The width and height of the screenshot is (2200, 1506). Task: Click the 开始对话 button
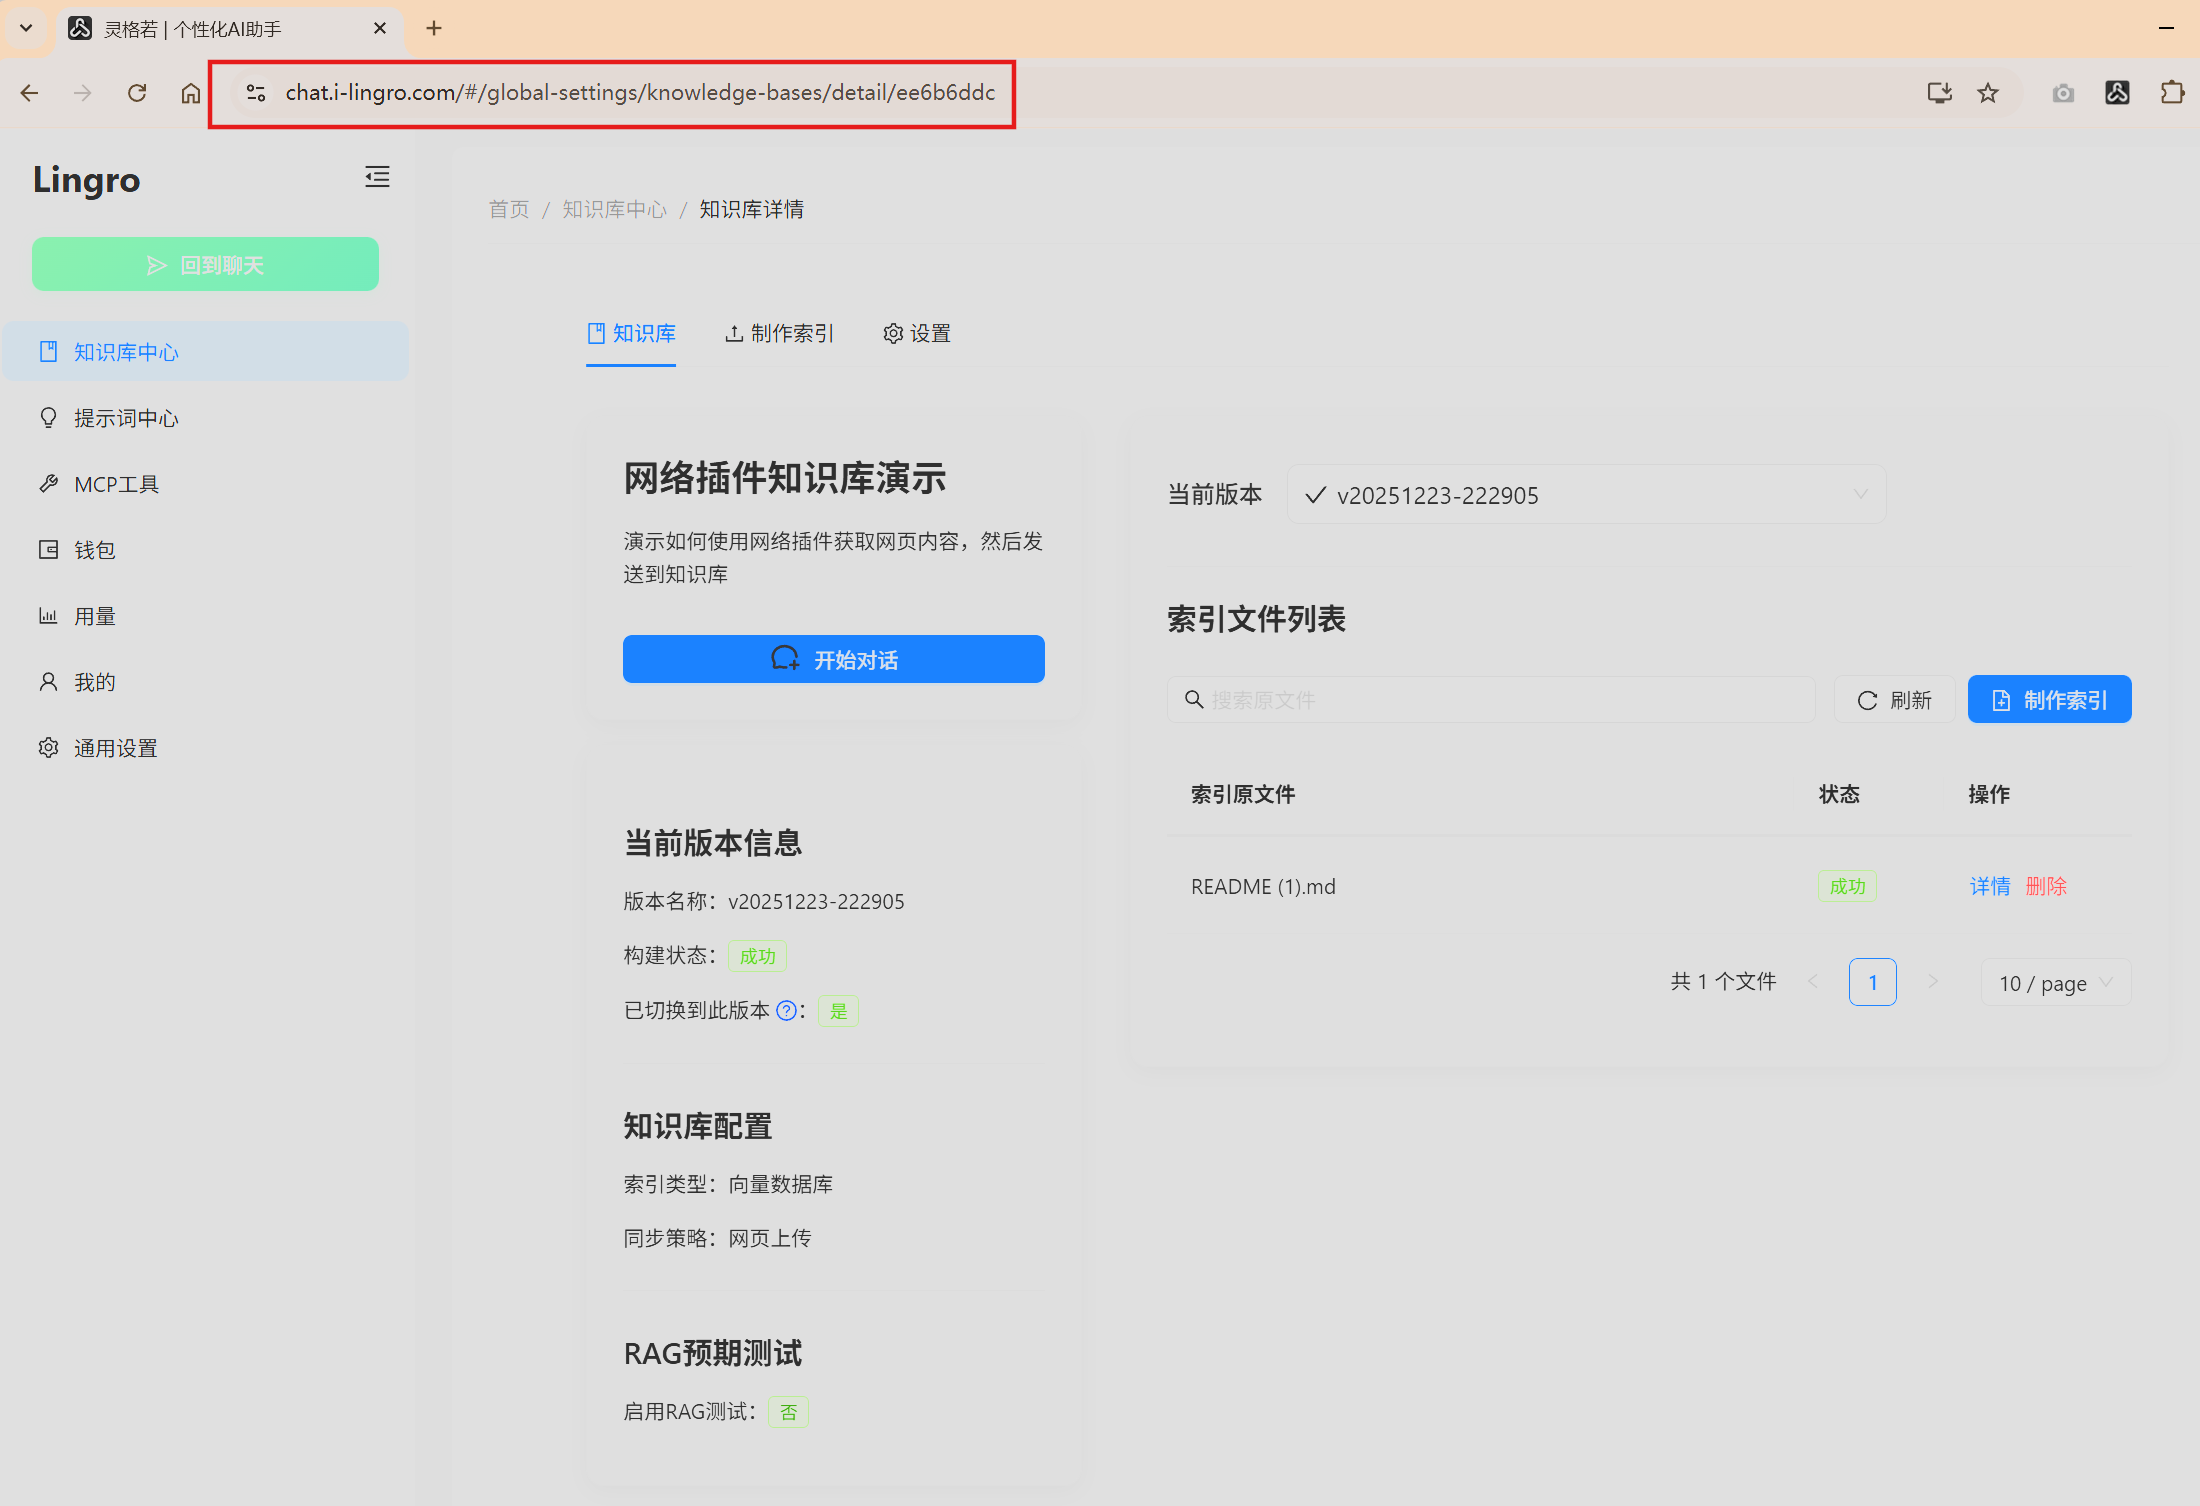pos(833,659)
